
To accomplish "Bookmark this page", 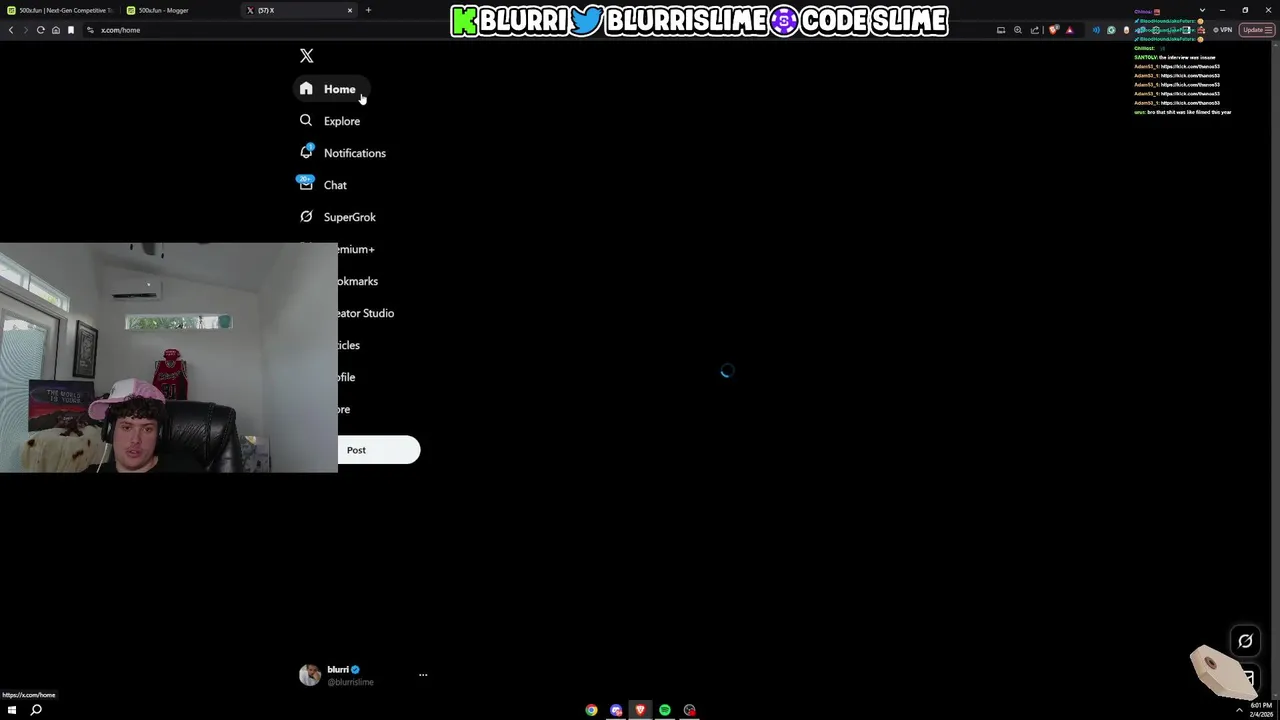I will [x=70, y=30].
